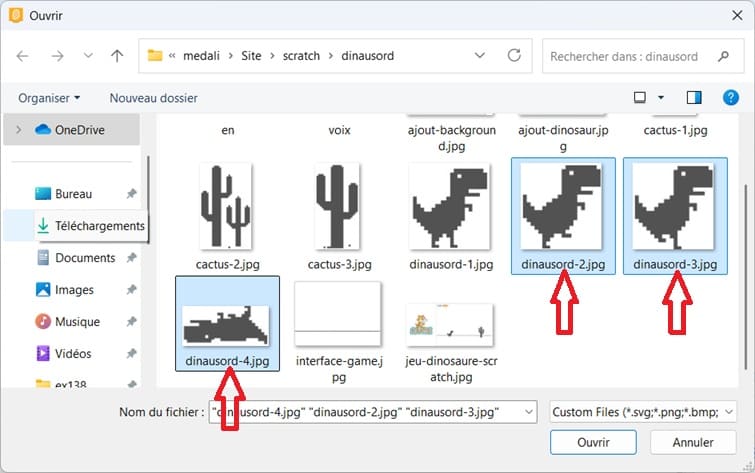Select the voix folder
Screen dimensions: 755x473
pos(339,130)
